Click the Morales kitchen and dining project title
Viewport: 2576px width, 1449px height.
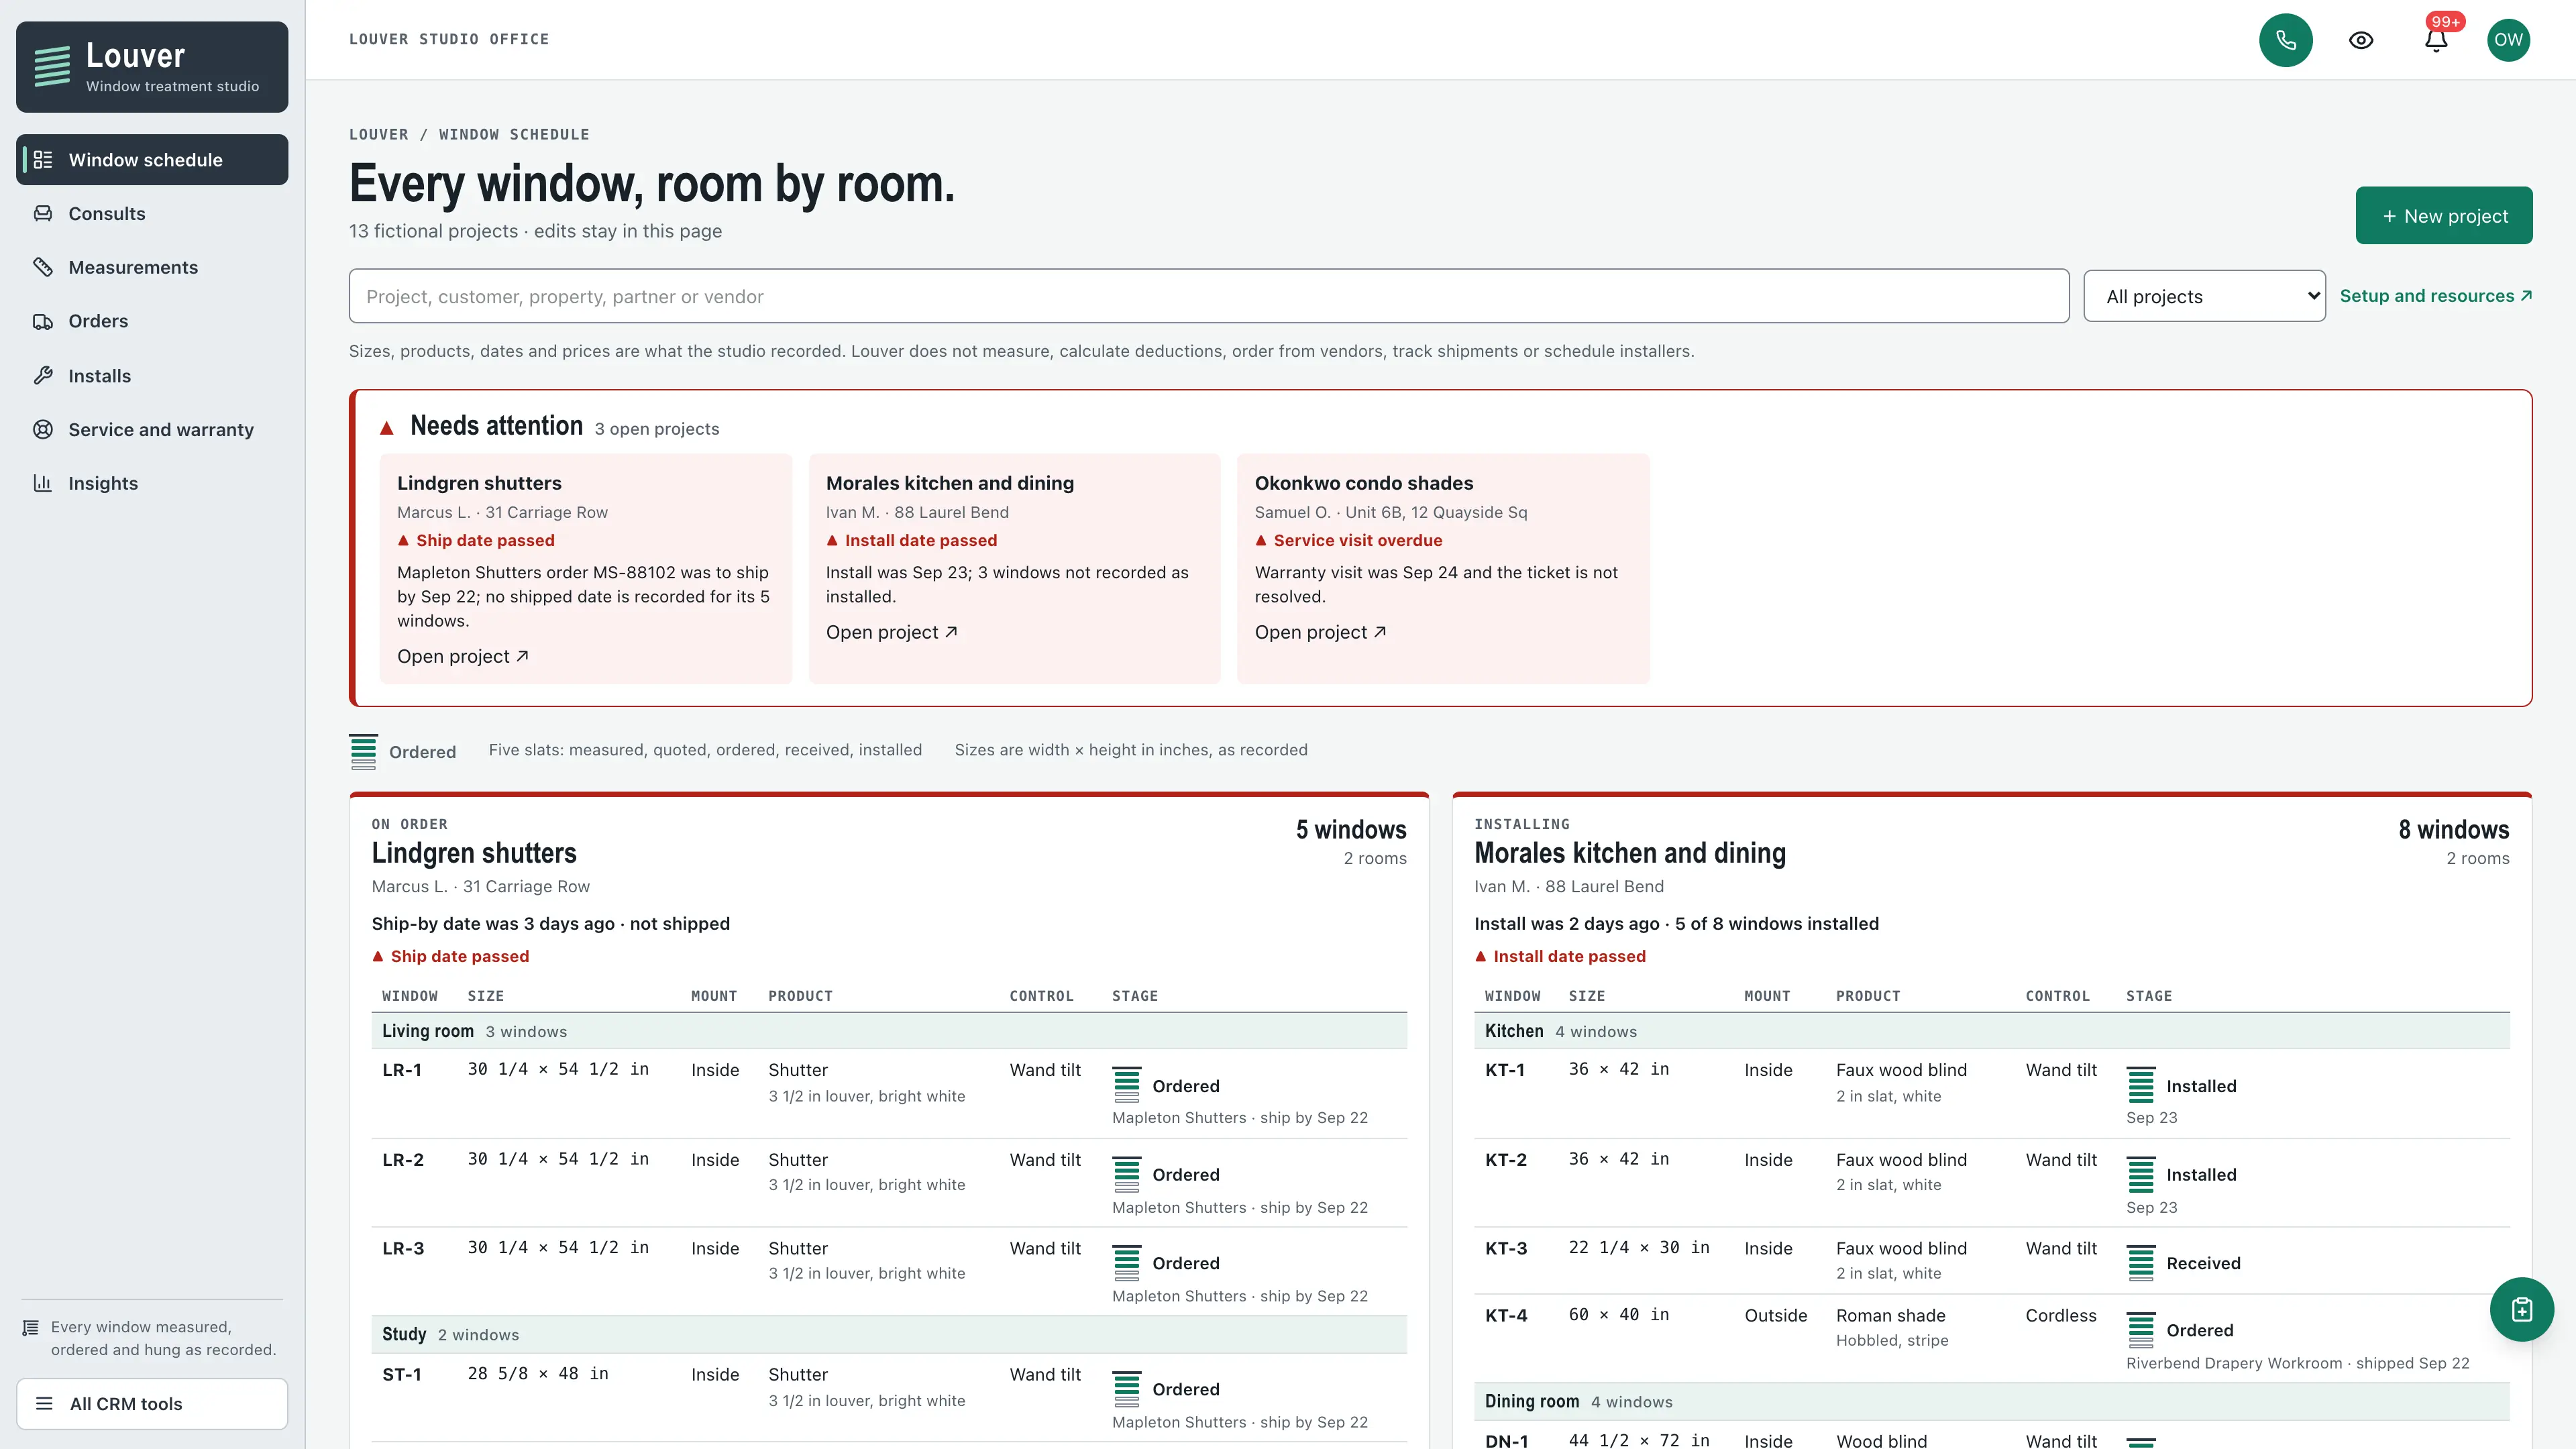tap(1630, 853)
